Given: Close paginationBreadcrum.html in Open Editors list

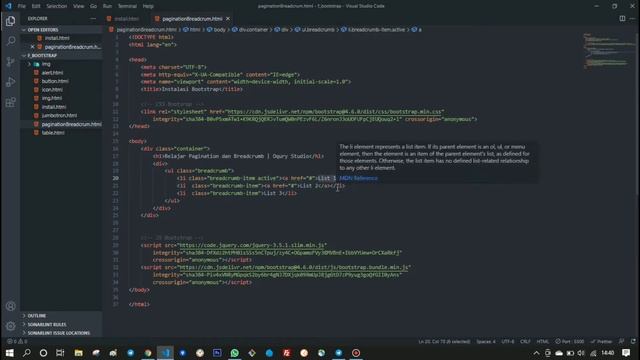Looking at the screenshot, I should tap(33, 47).
